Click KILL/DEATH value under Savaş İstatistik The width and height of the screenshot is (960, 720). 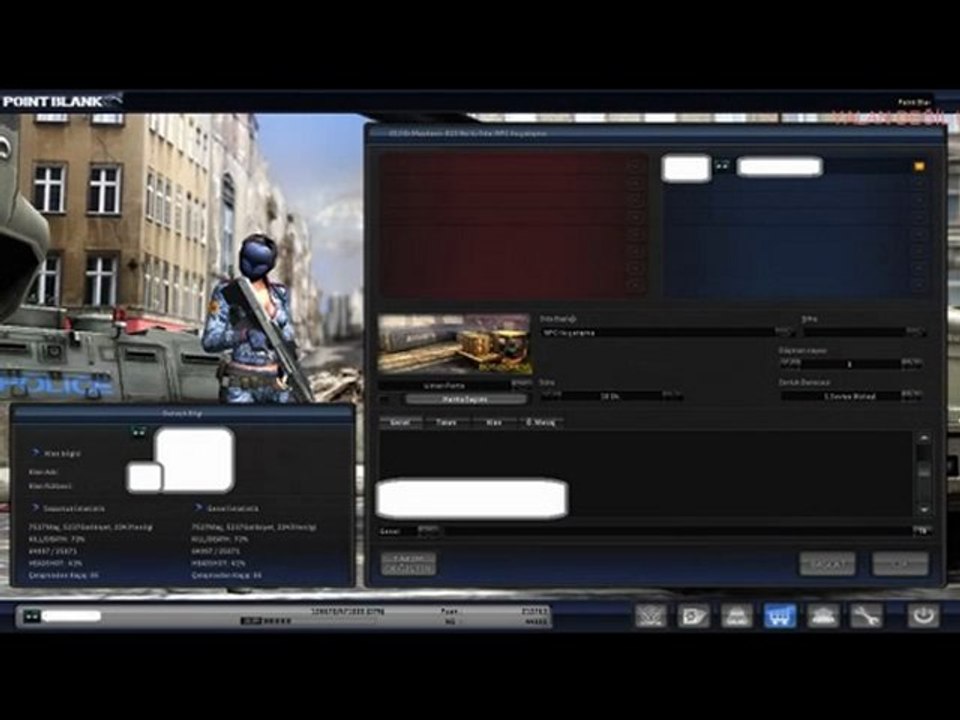point(57,539)
